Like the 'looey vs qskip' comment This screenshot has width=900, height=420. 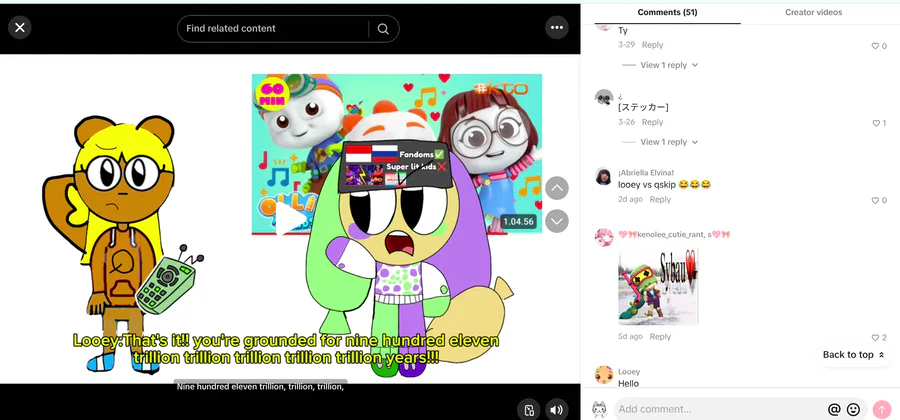tap(875, 200)
